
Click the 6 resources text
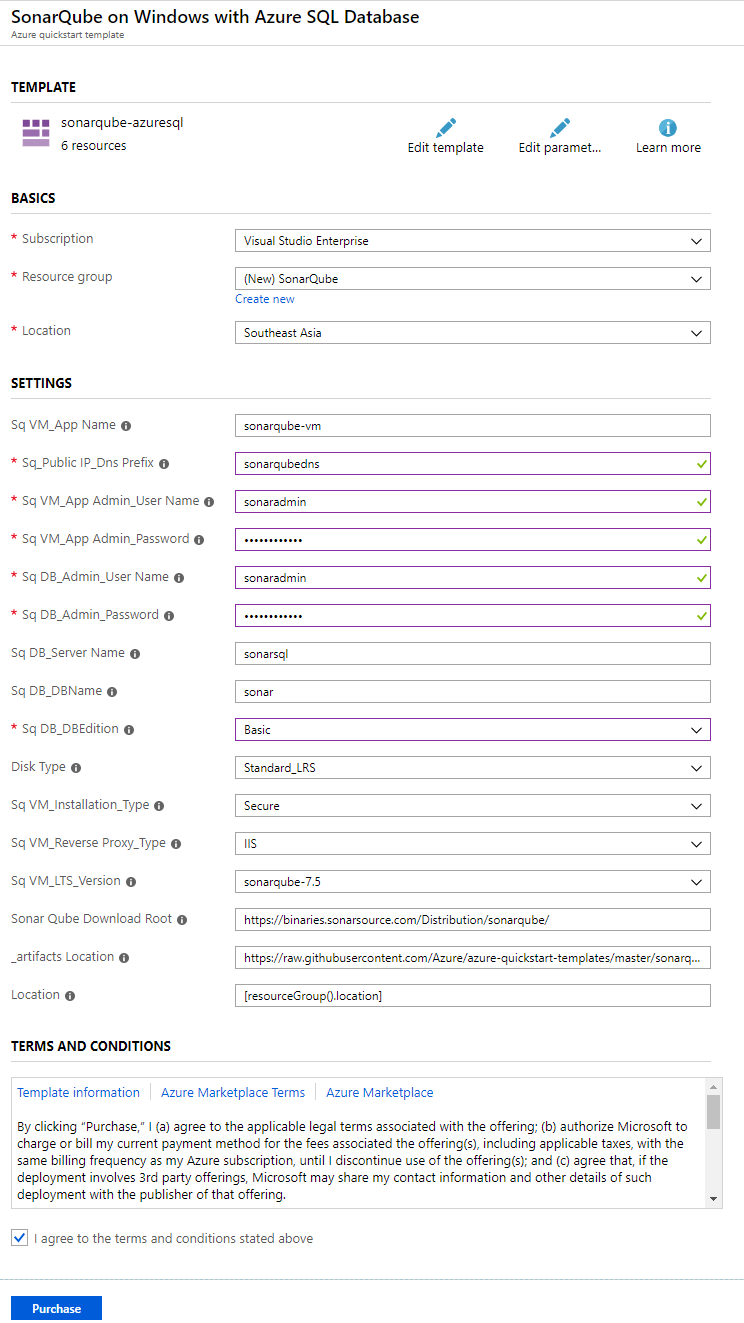click(x=94, y=146)
